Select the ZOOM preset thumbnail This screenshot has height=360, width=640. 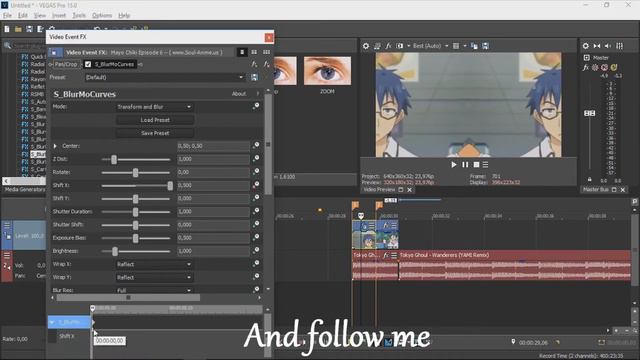tap(327, 71)
